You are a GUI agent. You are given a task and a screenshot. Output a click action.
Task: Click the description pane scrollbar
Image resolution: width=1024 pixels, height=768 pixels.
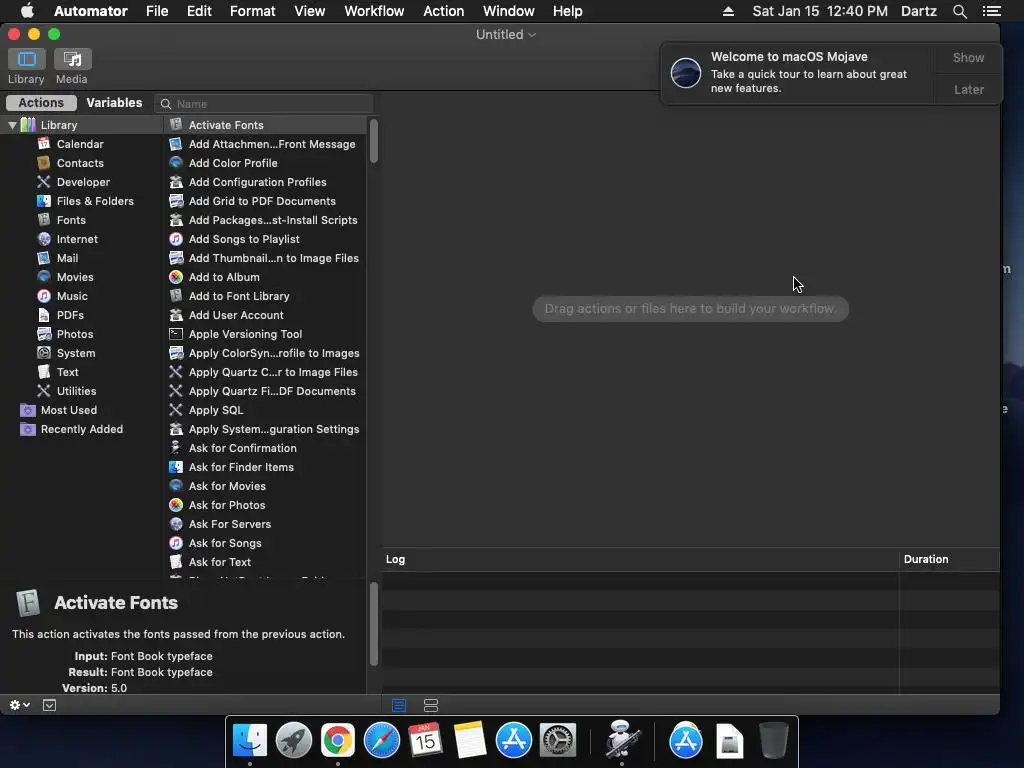coord(374,624)
